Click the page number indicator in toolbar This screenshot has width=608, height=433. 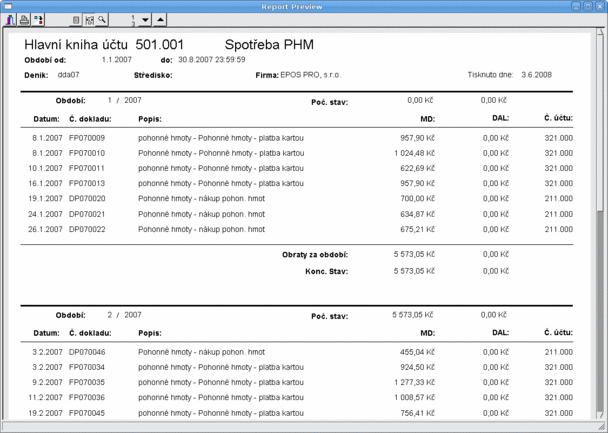click(x=131, y=19)
